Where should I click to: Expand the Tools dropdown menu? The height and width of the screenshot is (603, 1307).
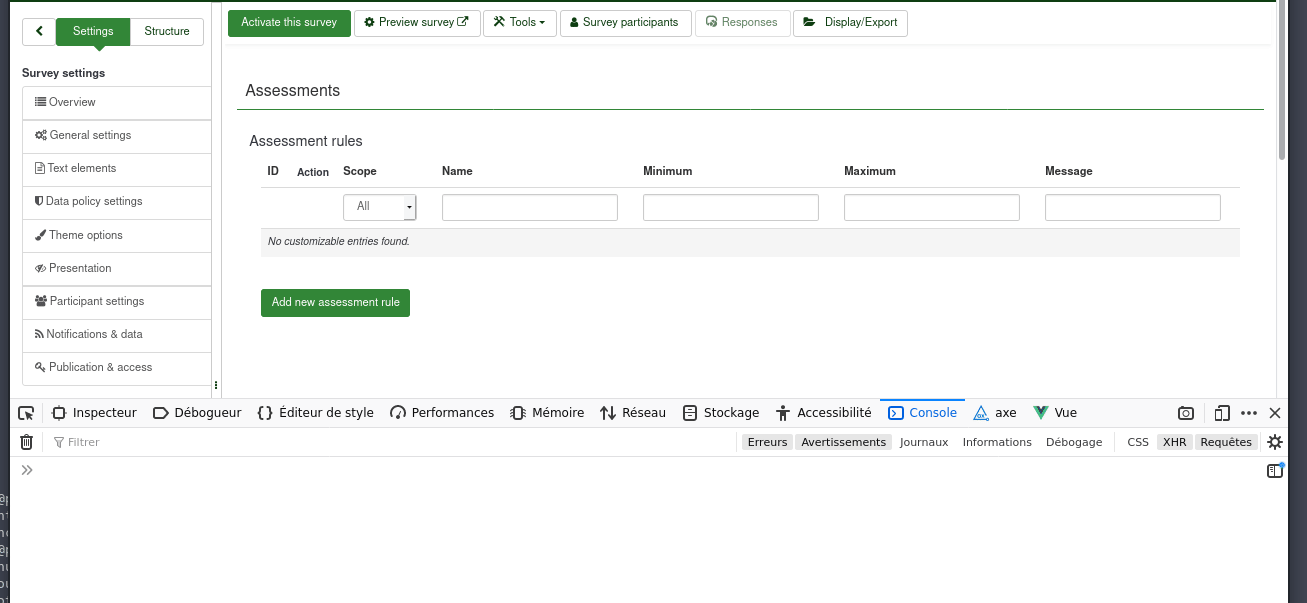coord(519,23)
